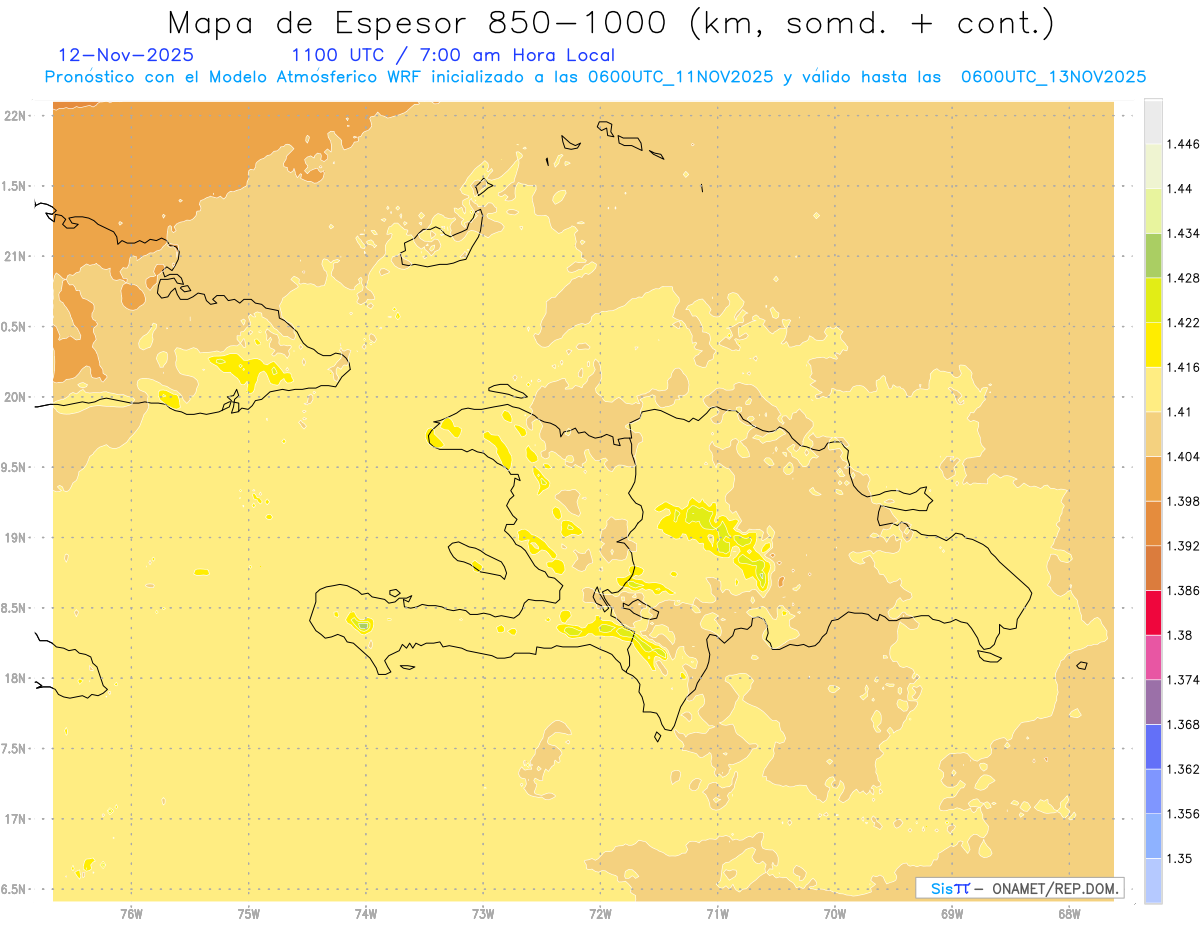Click legend value 1.434
Image resolution: width=1200 pixels, height=927 pixels.
[x=1183, y=233]
